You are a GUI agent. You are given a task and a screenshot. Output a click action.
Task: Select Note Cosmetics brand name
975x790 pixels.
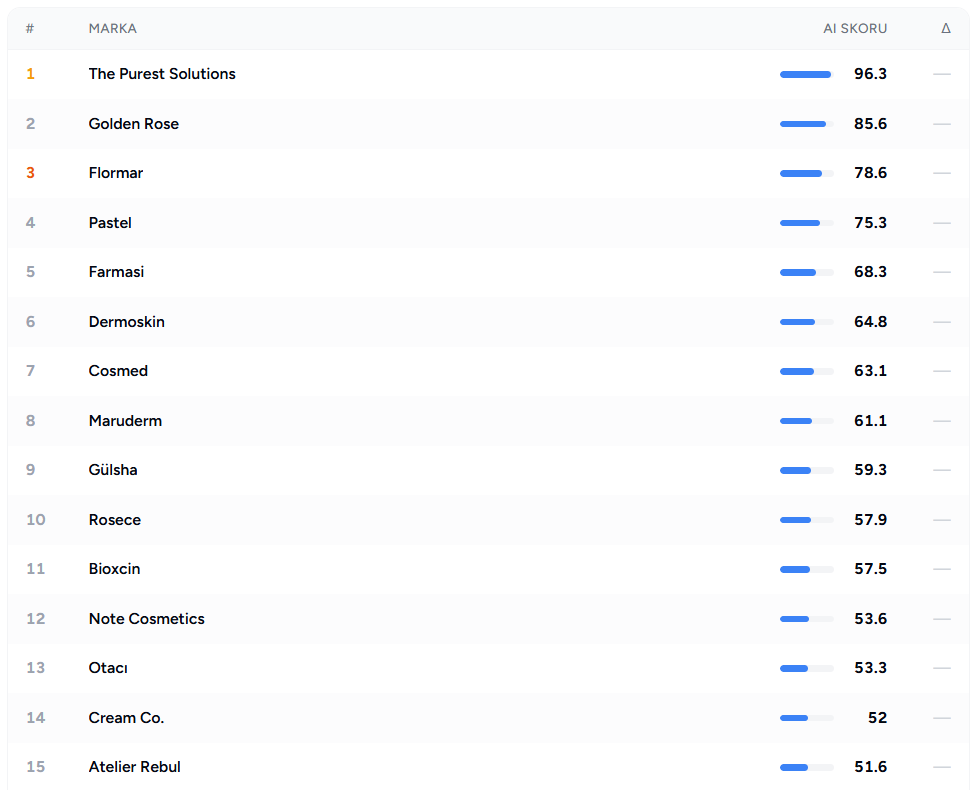[x=147, y=618]
